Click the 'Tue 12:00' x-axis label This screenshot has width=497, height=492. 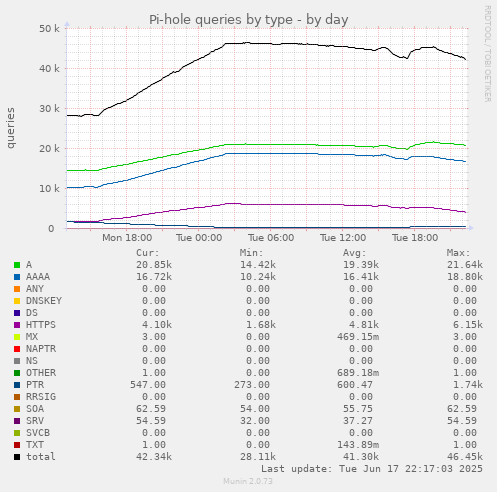343,238
